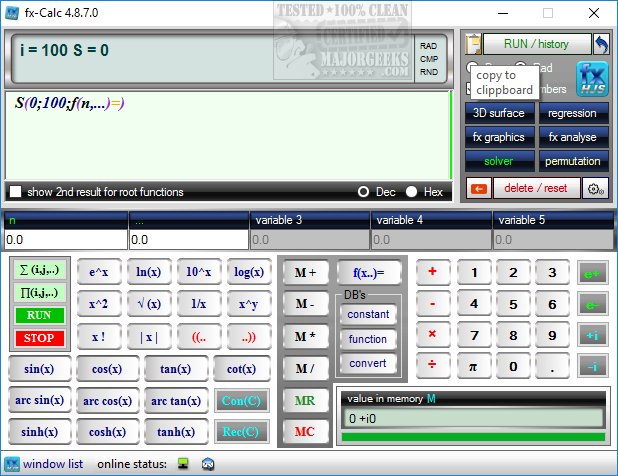The width and height of the screenshot is (618, 476).
Task: Click the n variable input field
Action: [65, 240]
